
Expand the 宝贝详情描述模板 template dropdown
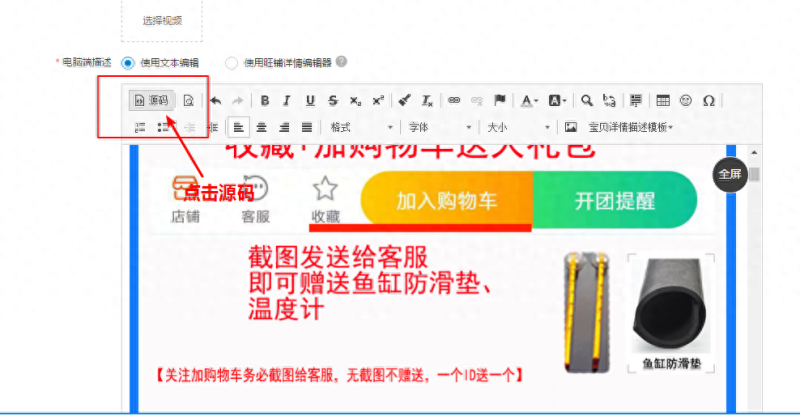point(631,128)
